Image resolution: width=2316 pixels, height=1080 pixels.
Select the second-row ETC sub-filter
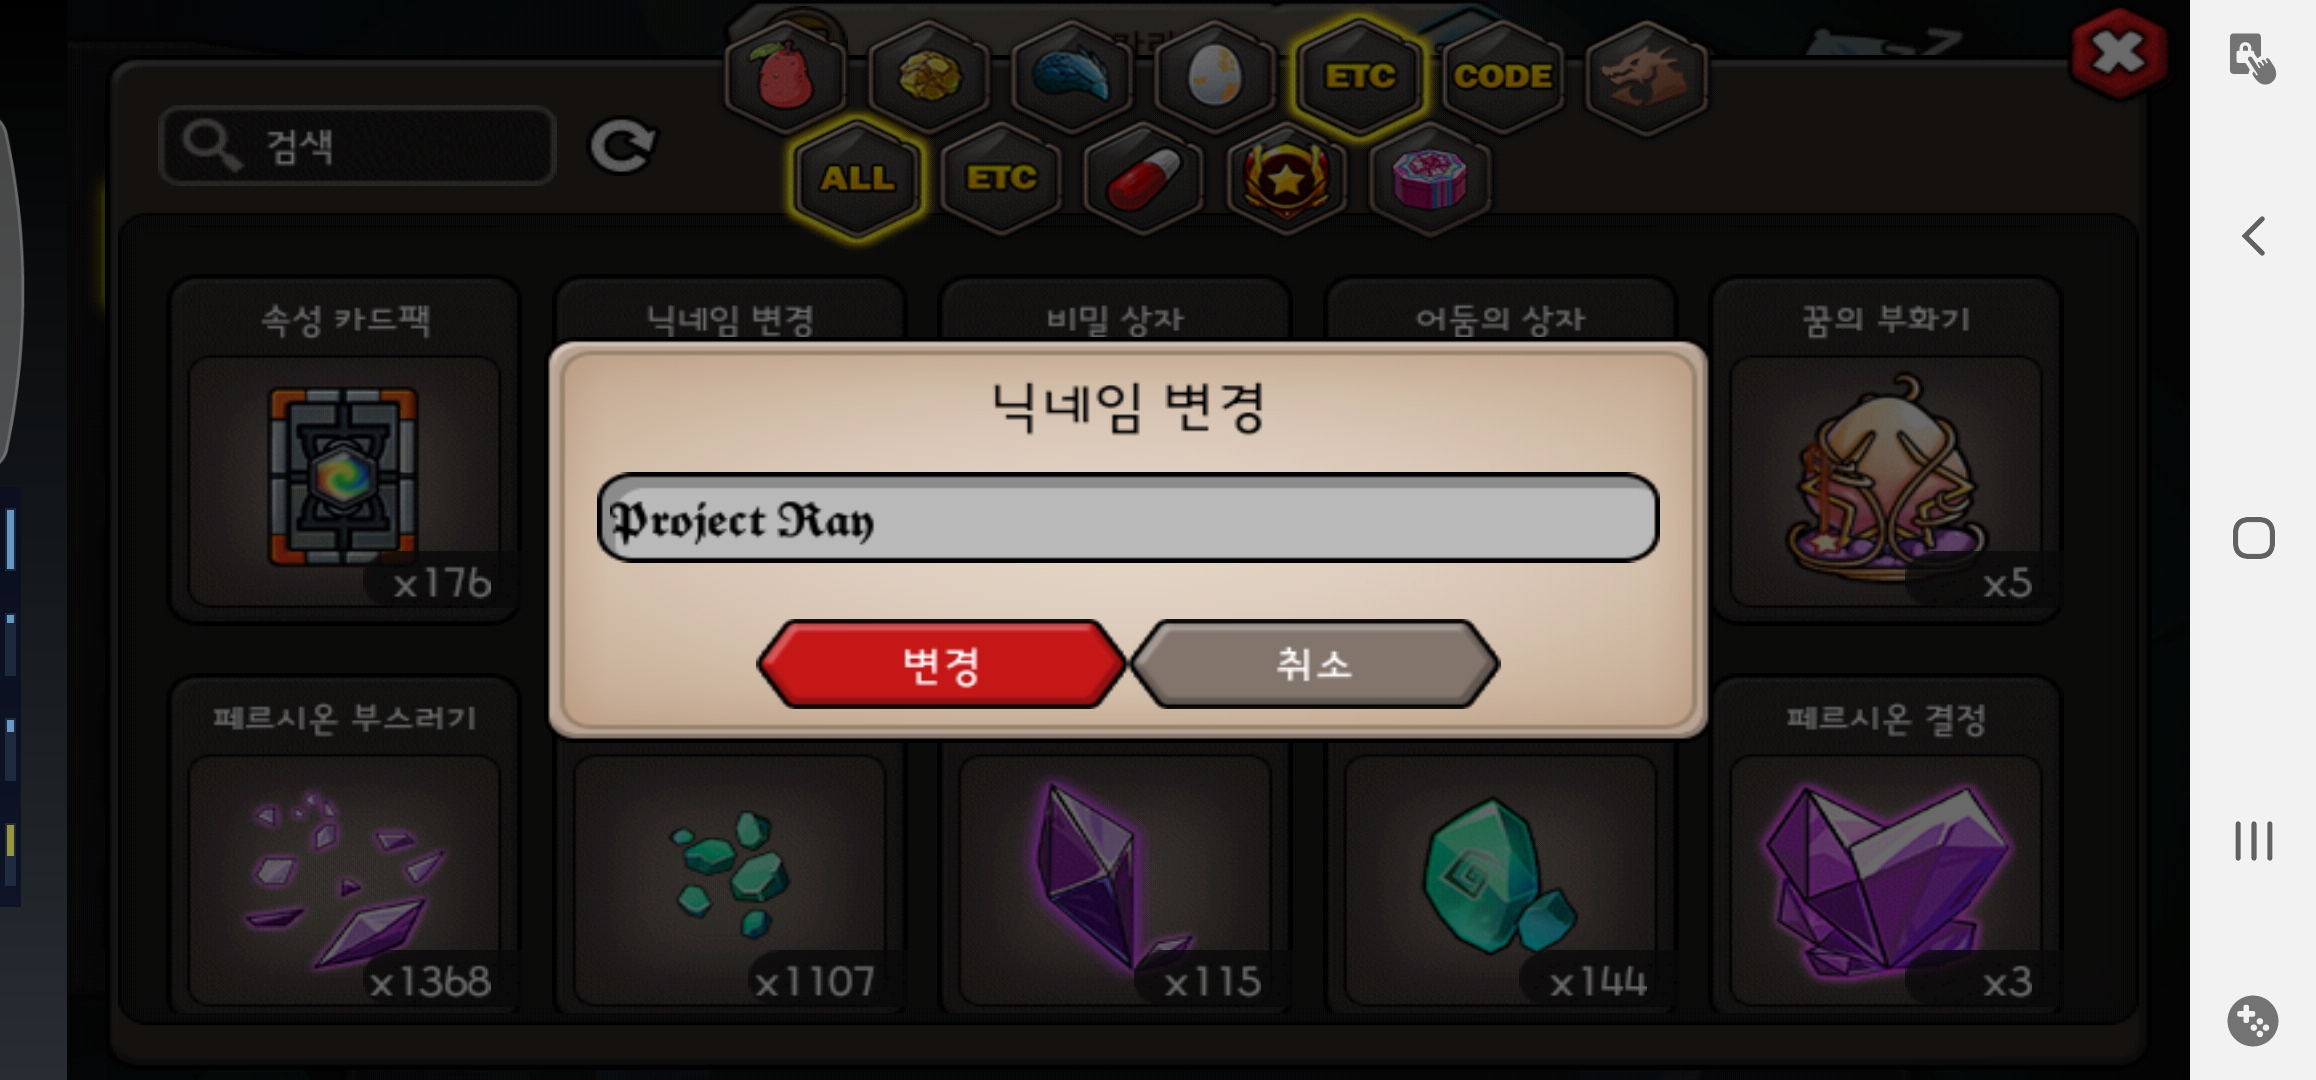(x=1001, y=179)
